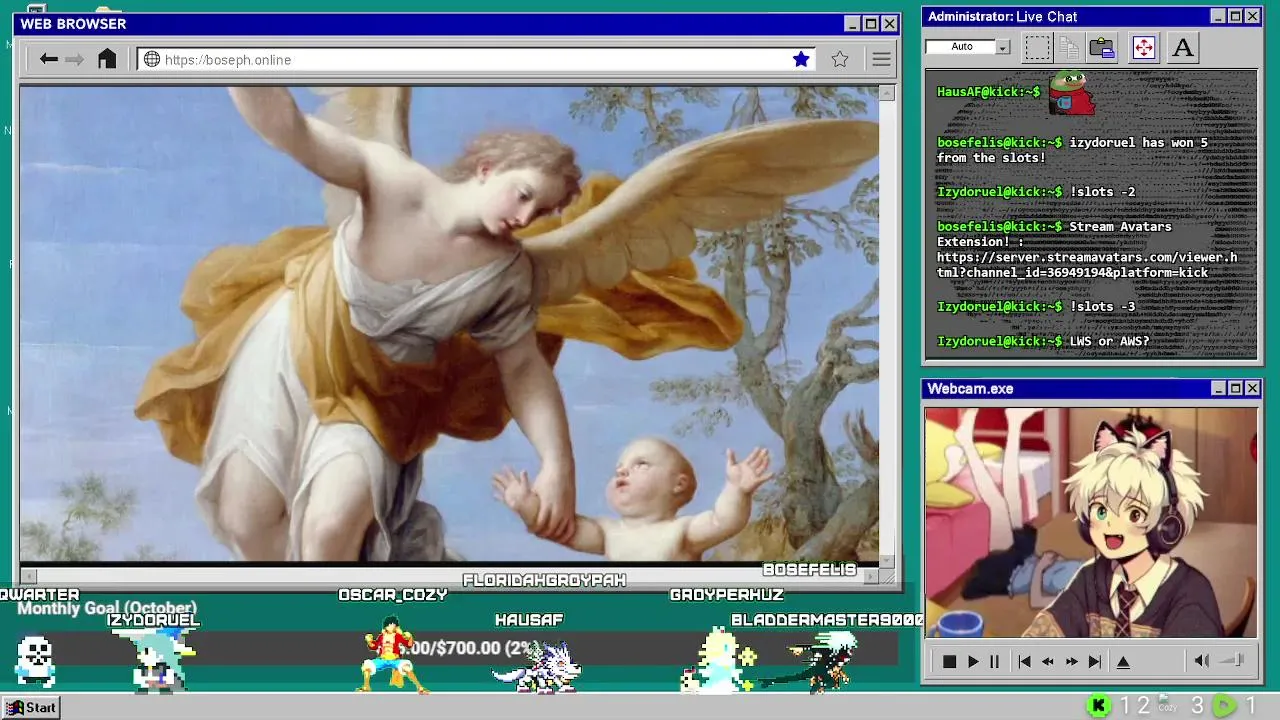1280x720 pixels.
Task: Click the green Rumble play icon in tray
Action: tap(1224, 706)
